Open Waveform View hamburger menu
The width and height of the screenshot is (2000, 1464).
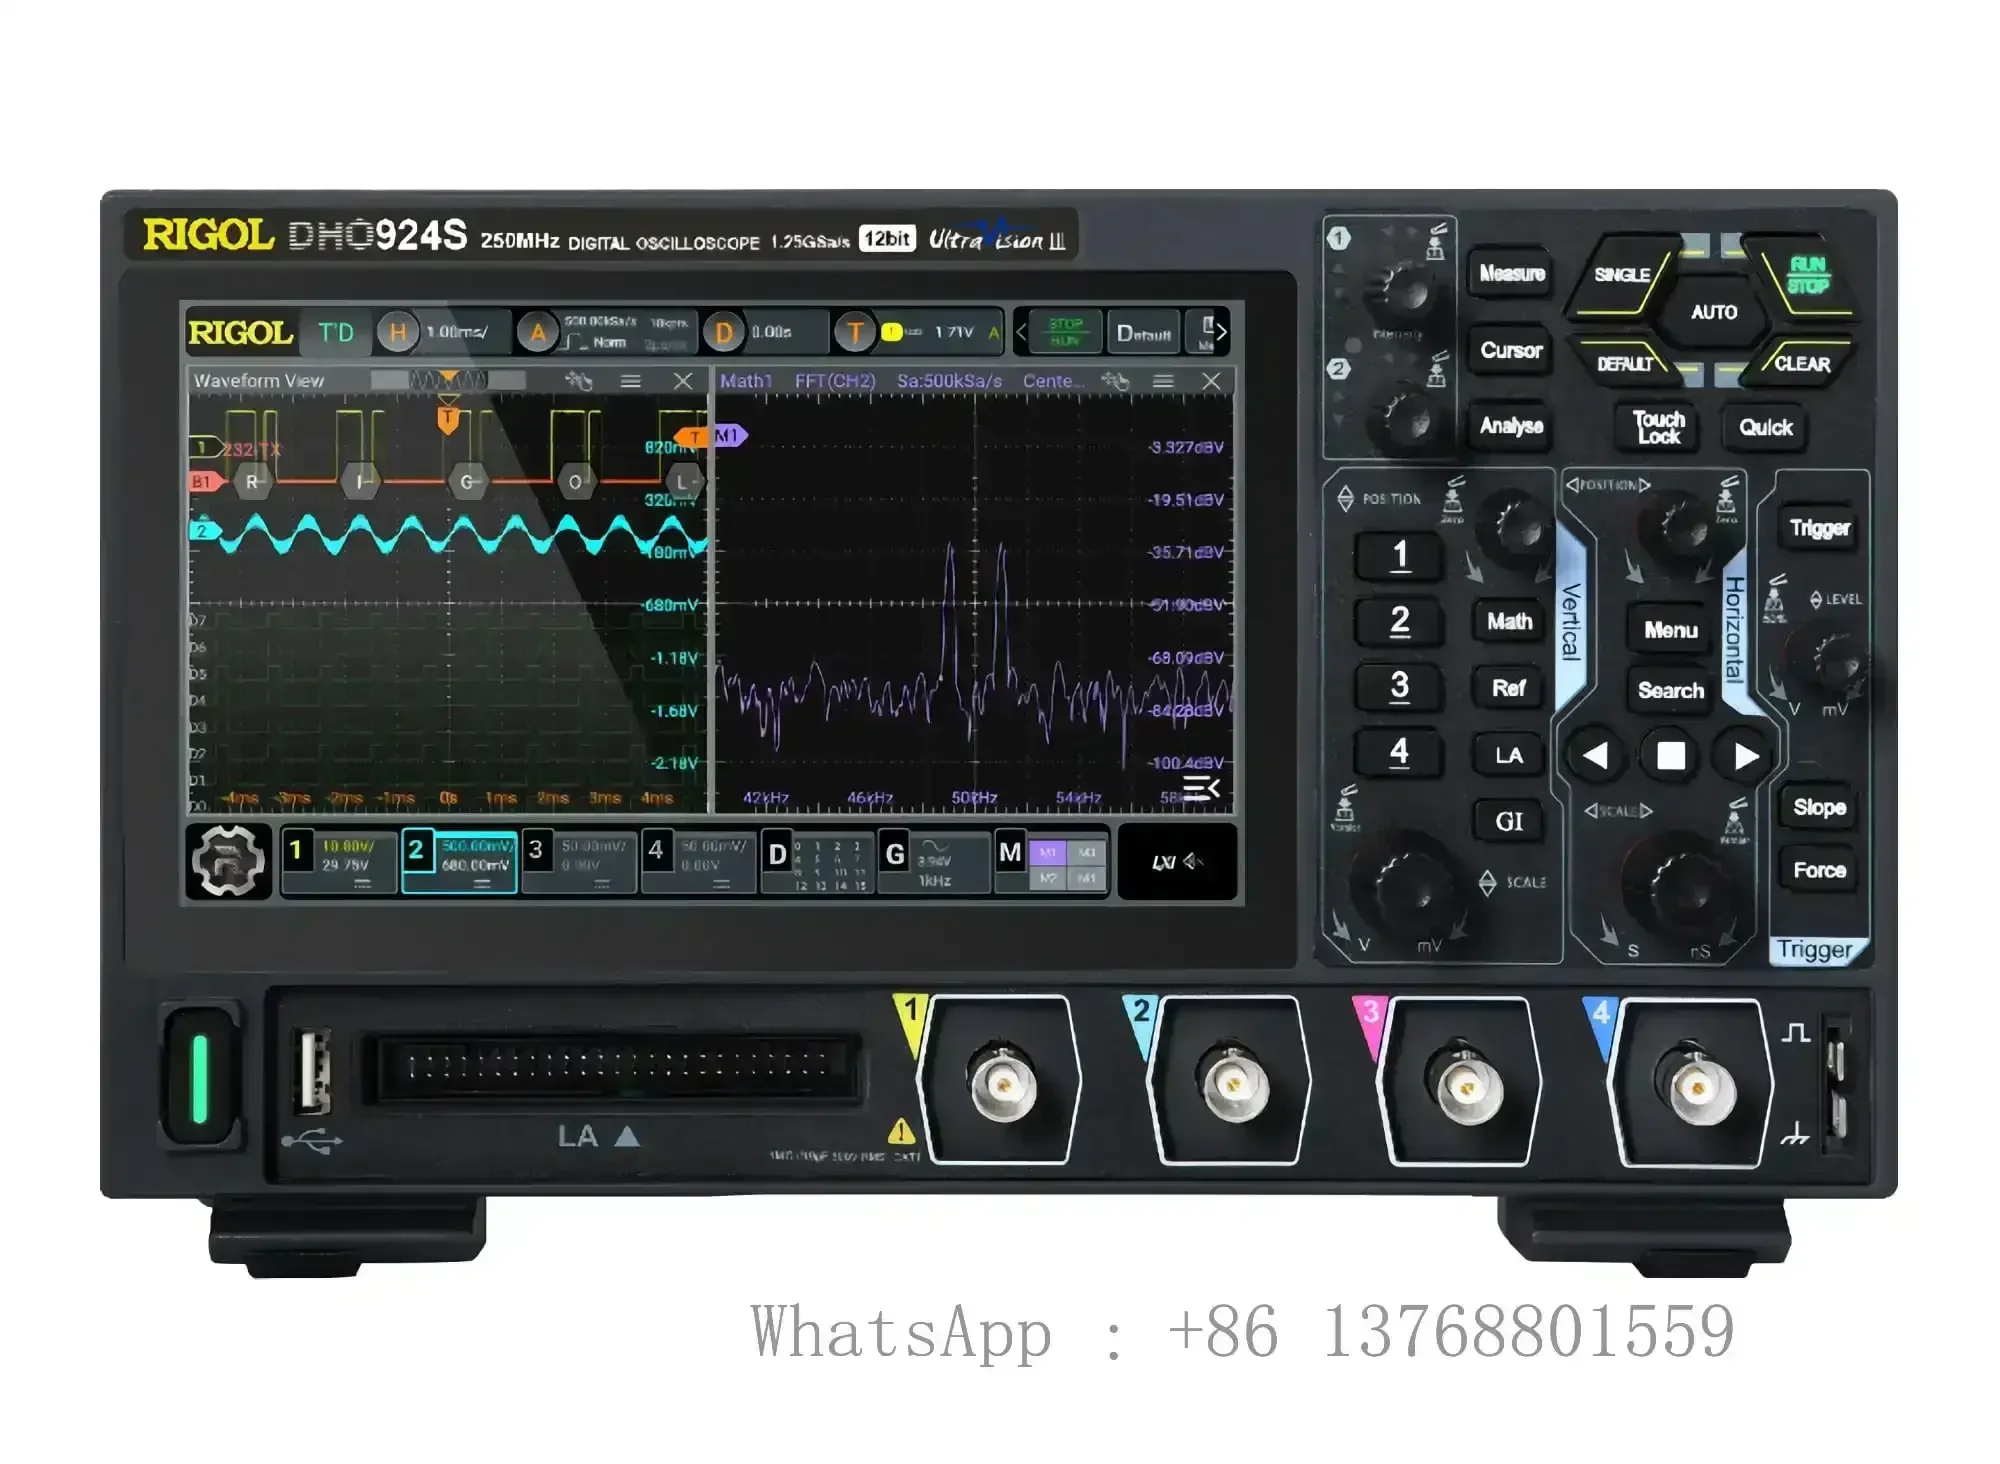(x=631, y=381)
